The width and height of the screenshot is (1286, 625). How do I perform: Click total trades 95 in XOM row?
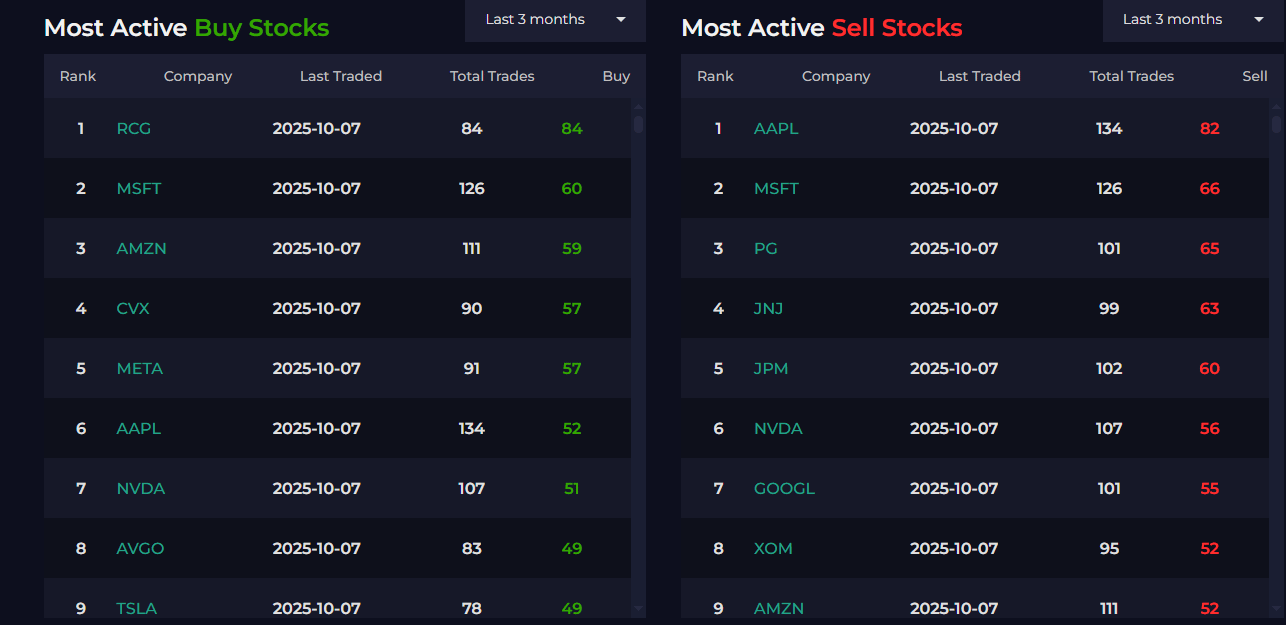point(1109,548)
